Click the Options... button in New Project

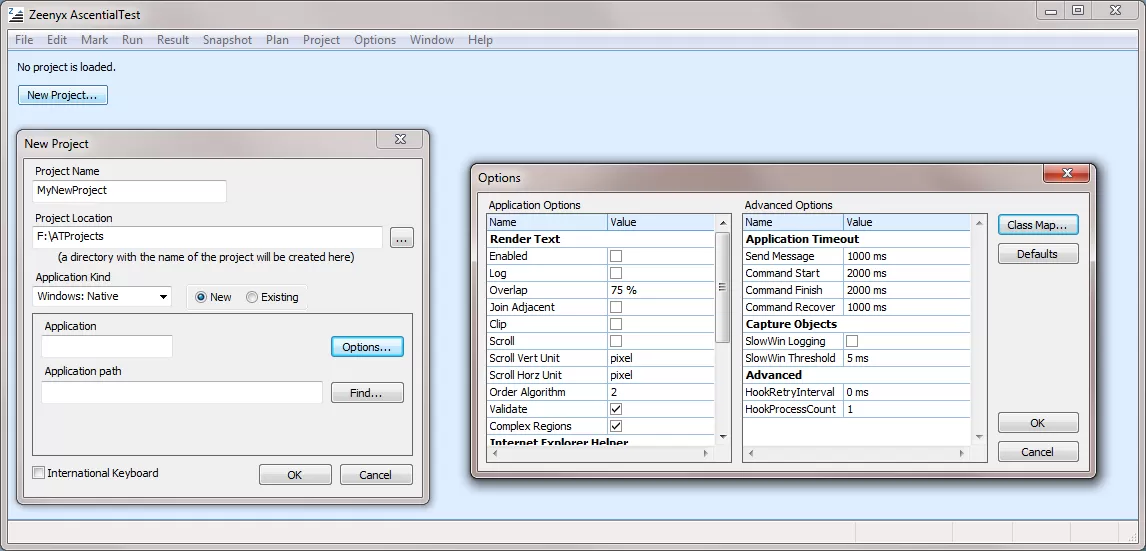(x=367, y=347)
